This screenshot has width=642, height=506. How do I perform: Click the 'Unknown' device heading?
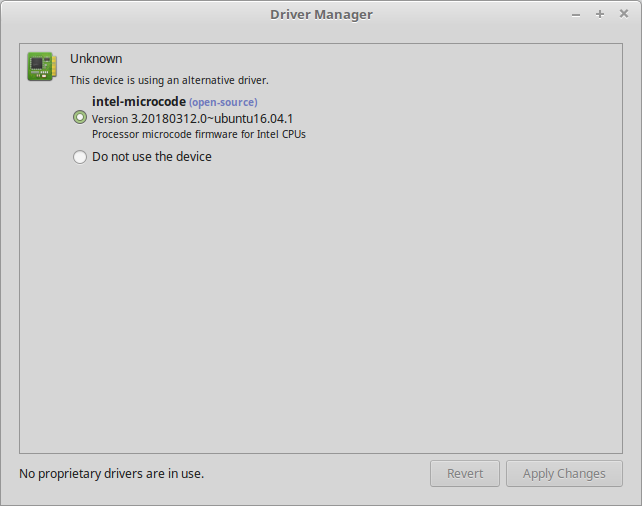(x=96, y=59)
